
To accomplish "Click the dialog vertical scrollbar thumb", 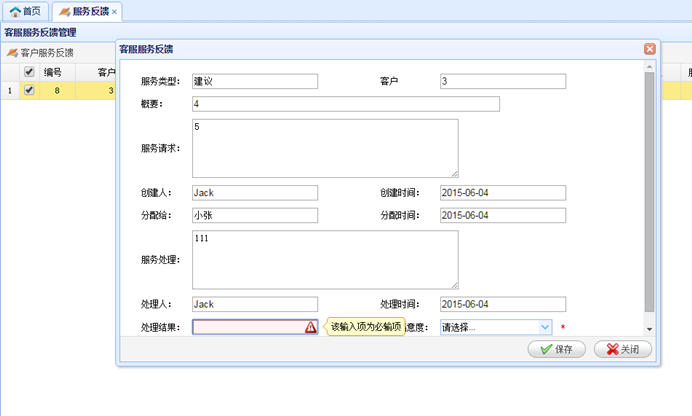I will (649, 192).
